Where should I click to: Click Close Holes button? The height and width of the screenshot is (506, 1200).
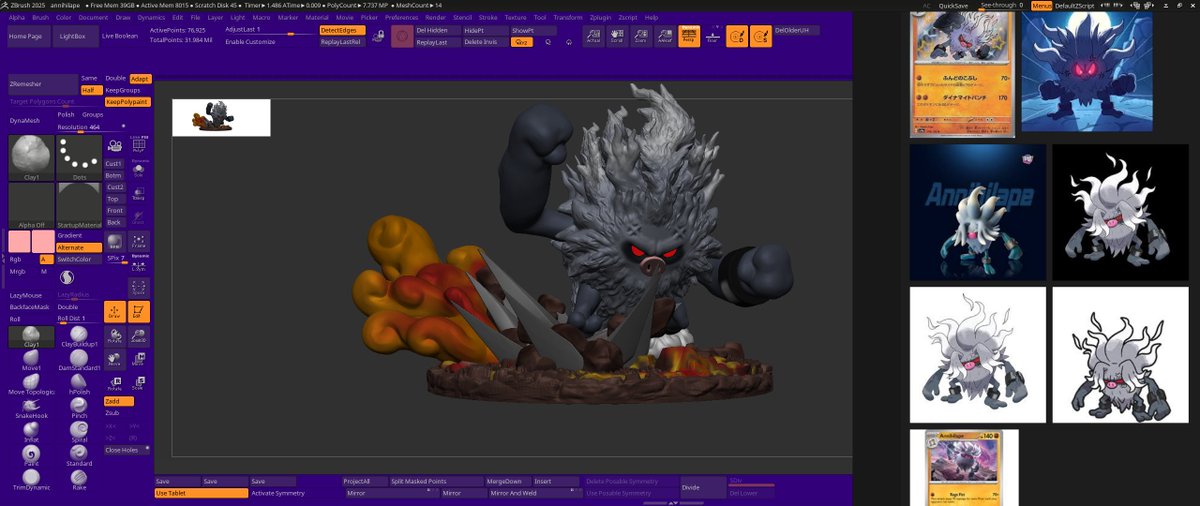pyautogui.click(x=125, y=450)
